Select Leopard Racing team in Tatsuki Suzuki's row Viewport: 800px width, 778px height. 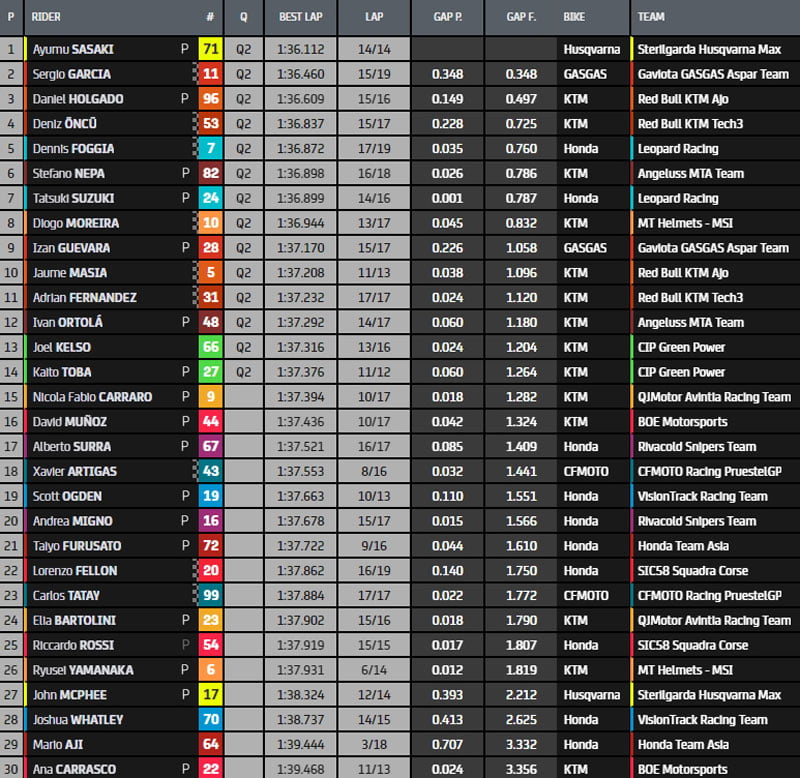point(678,198)
